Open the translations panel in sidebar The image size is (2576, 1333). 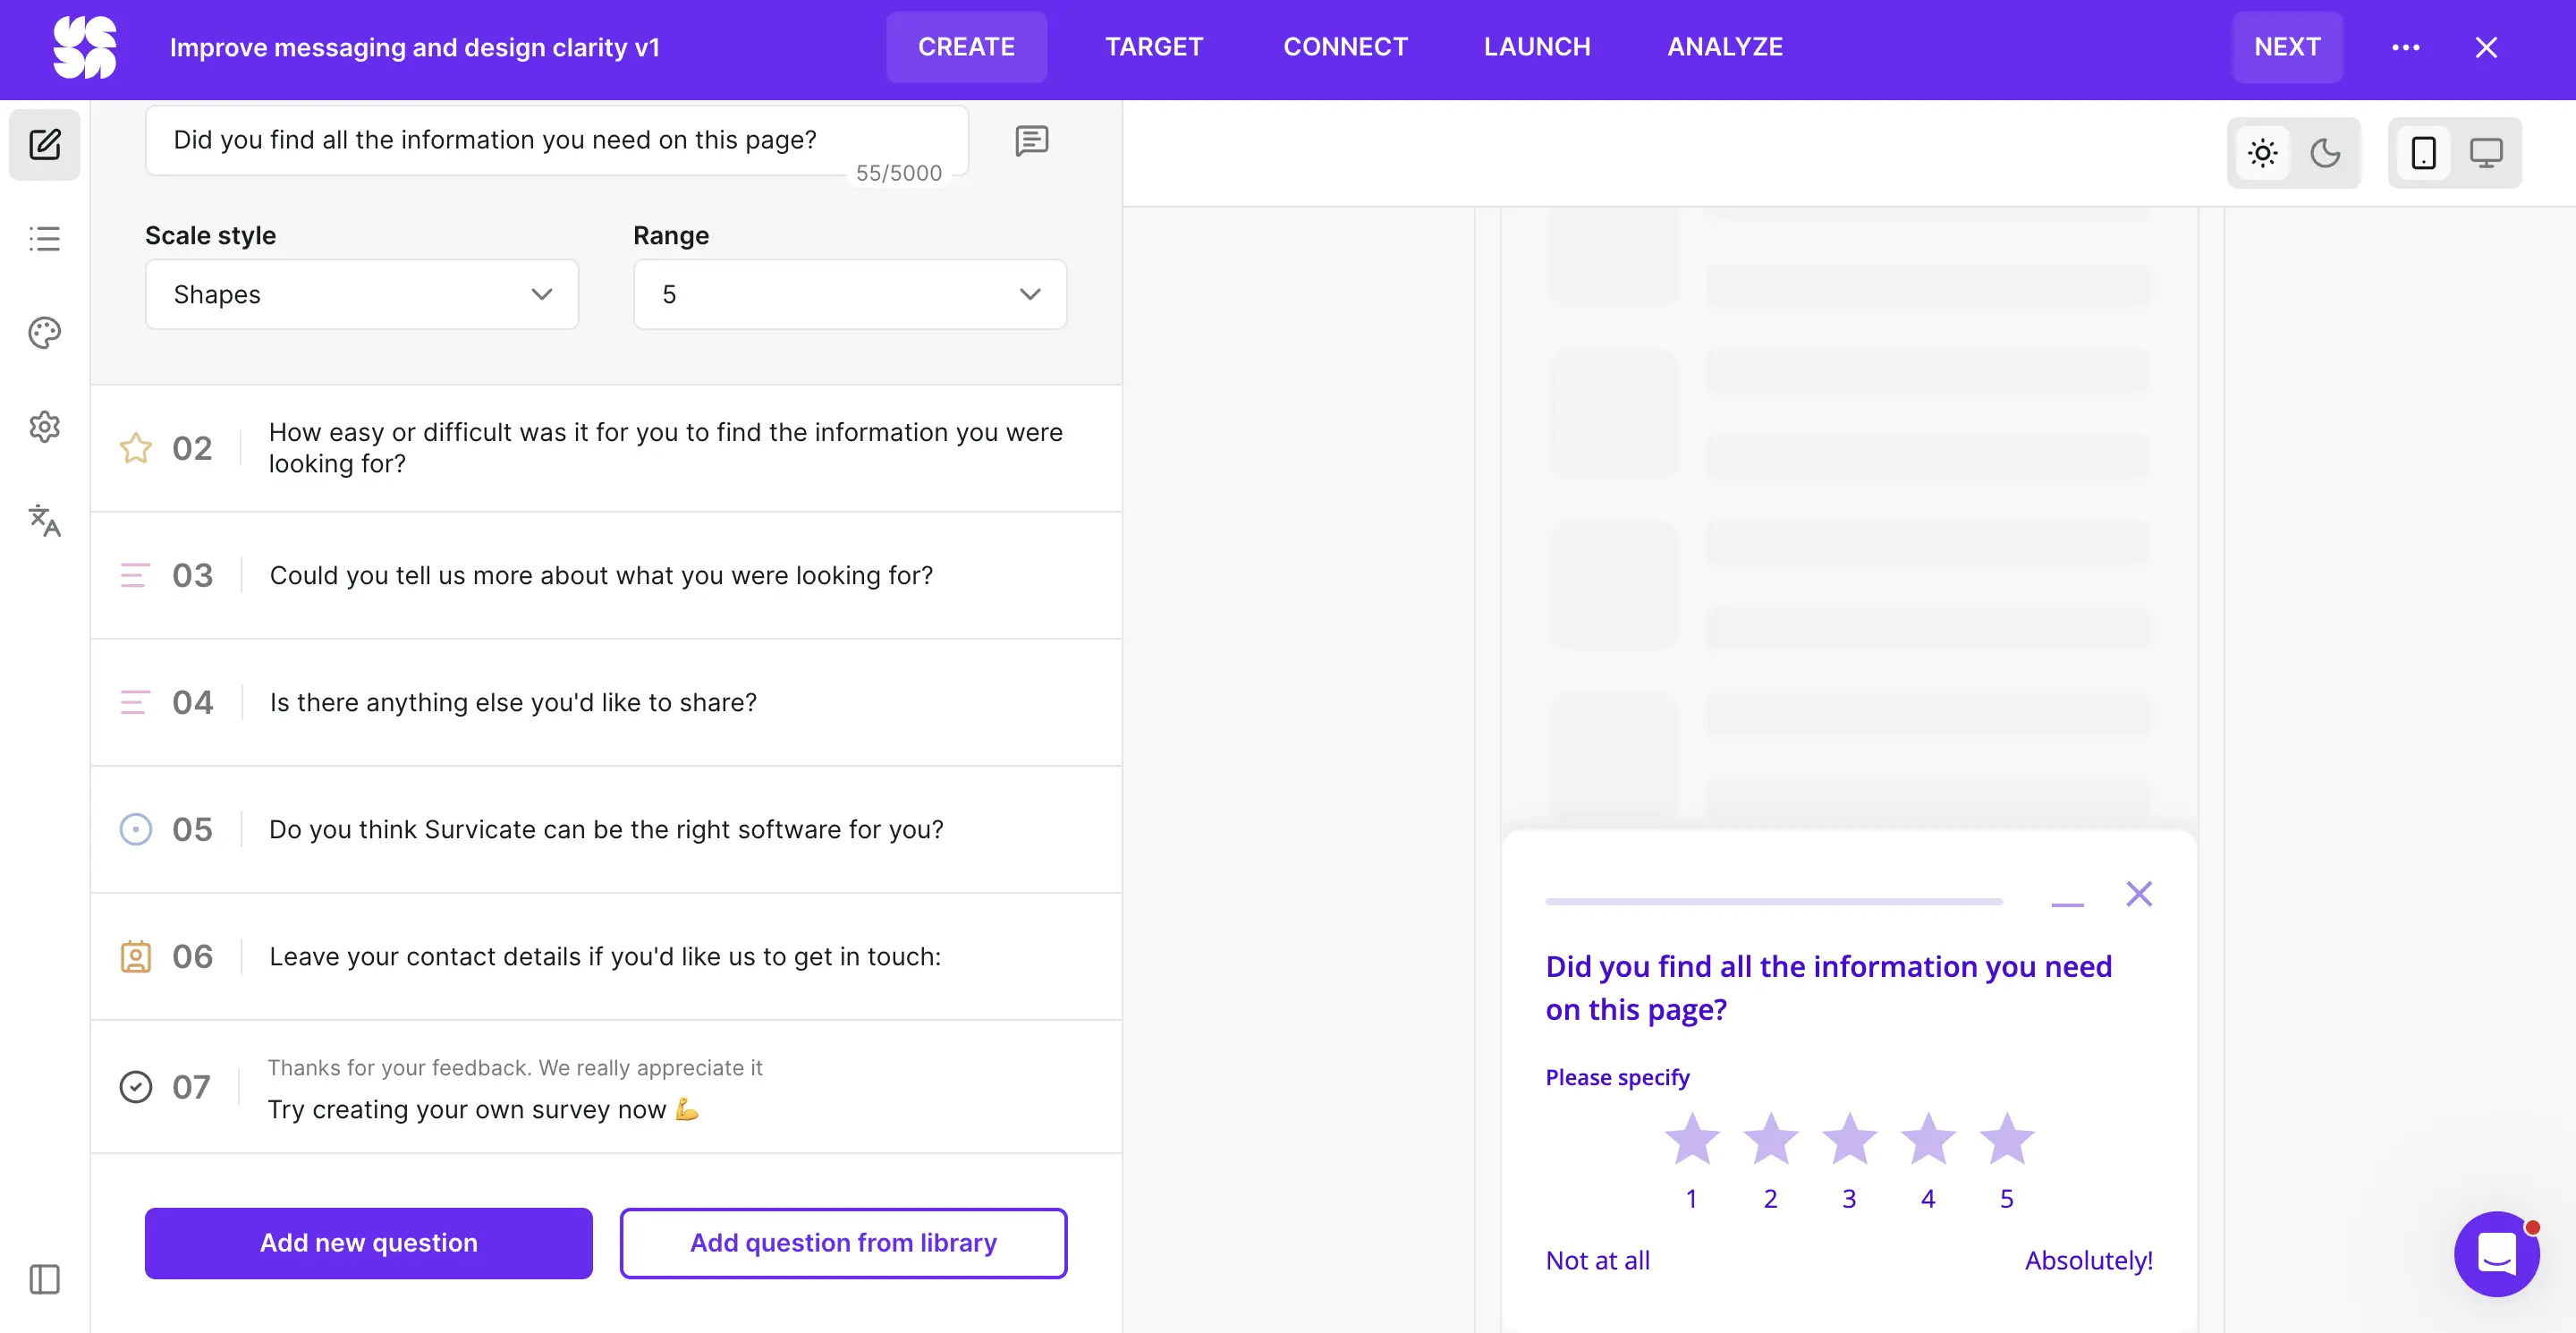44,522
